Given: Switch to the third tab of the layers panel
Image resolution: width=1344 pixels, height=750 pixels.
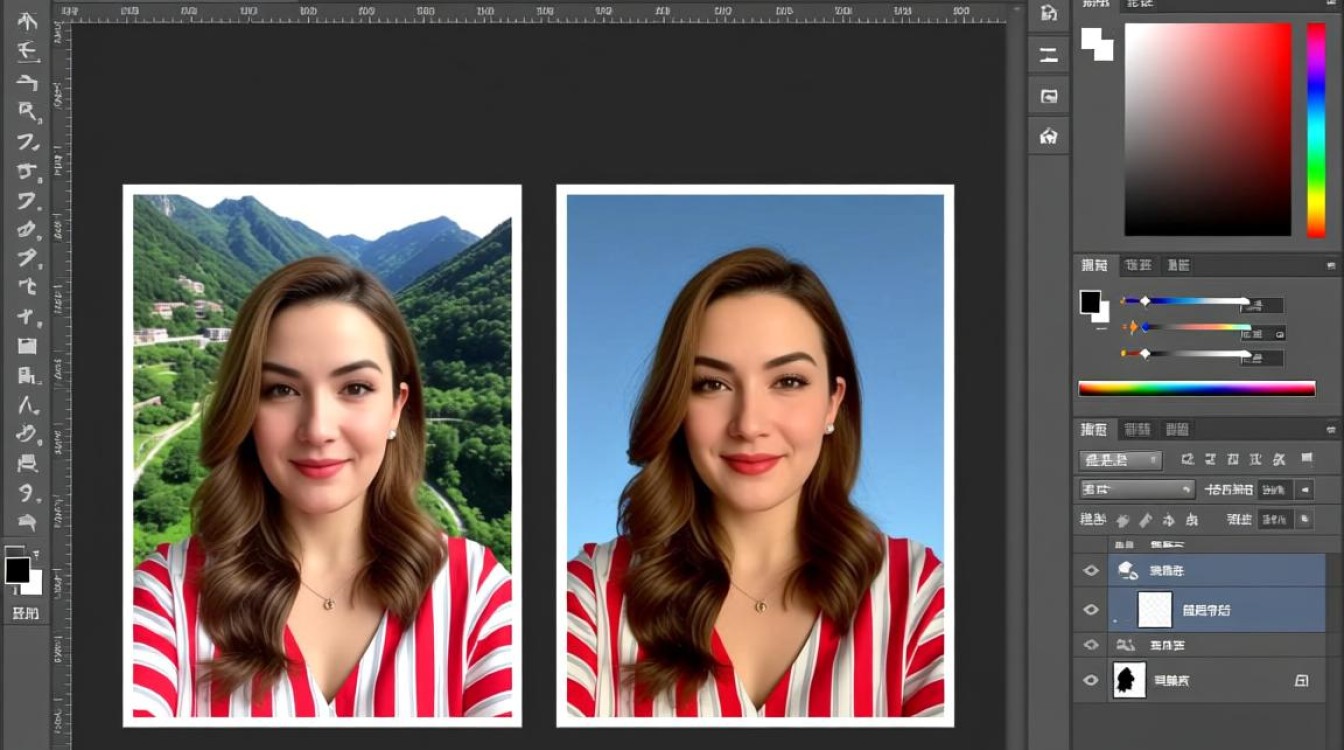Looking at the screenshot, I should [x=1177, y=429].
